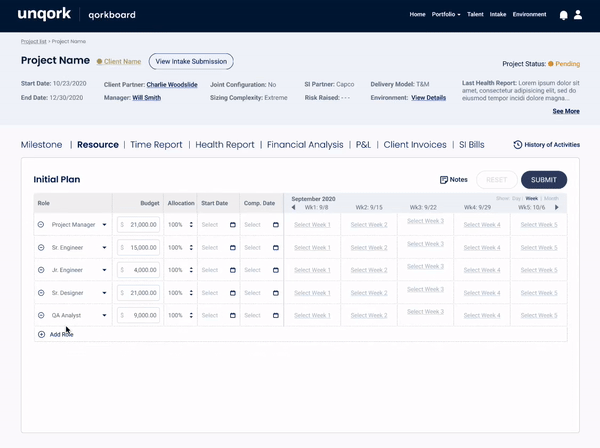Screen dimensions: 600x448
Task: Adjust Jr. Engineer allocation stepper
Action: pyautogui.click(x=191, y=270)
